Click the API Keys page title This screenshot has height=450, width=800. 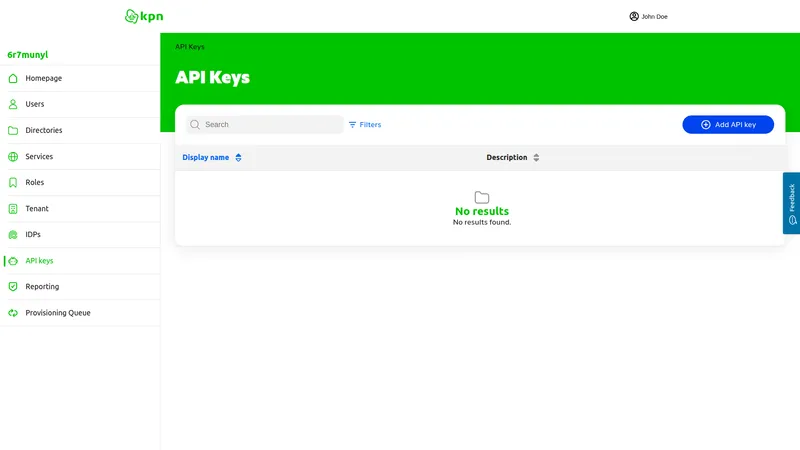point(213,78)
